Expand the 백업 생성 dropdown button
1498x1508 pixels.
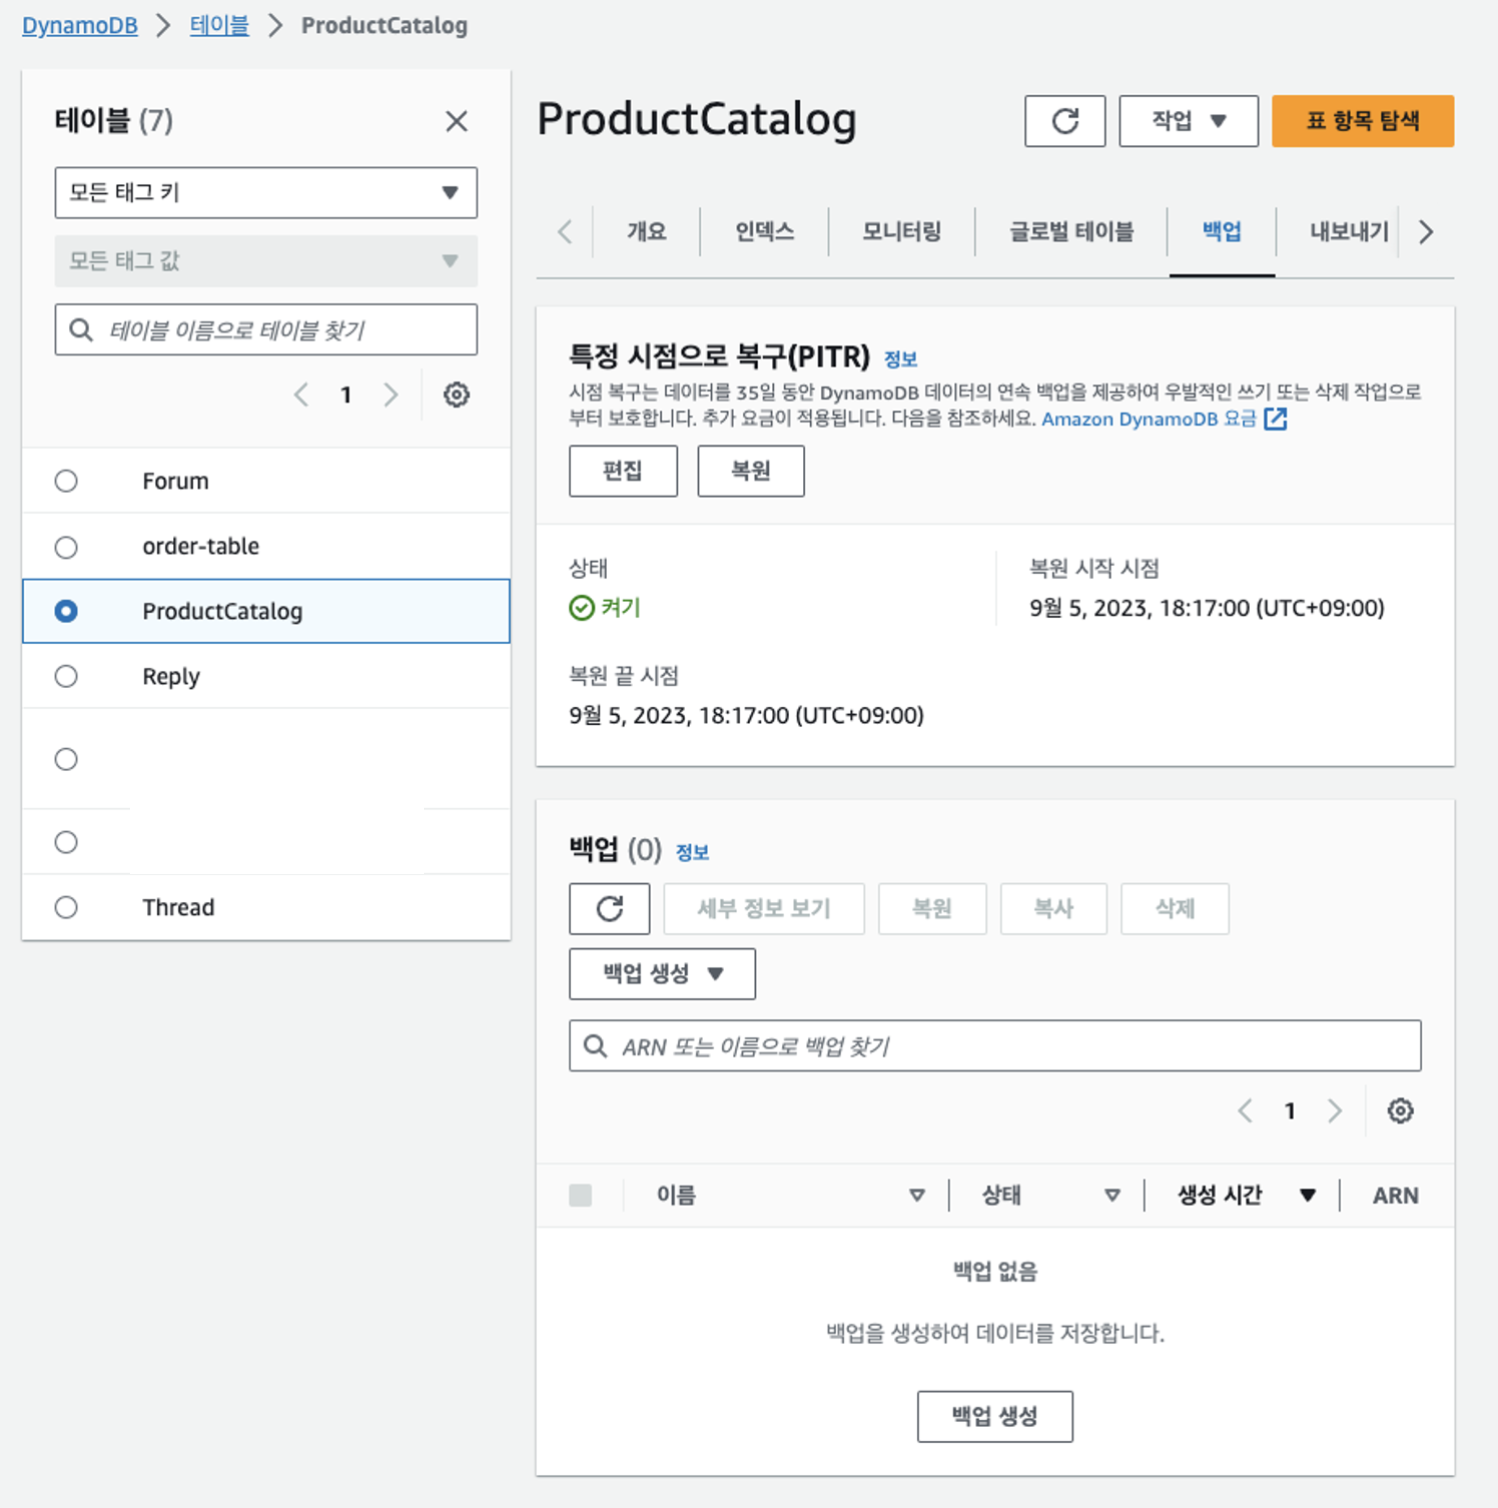[x=662, y=974]
